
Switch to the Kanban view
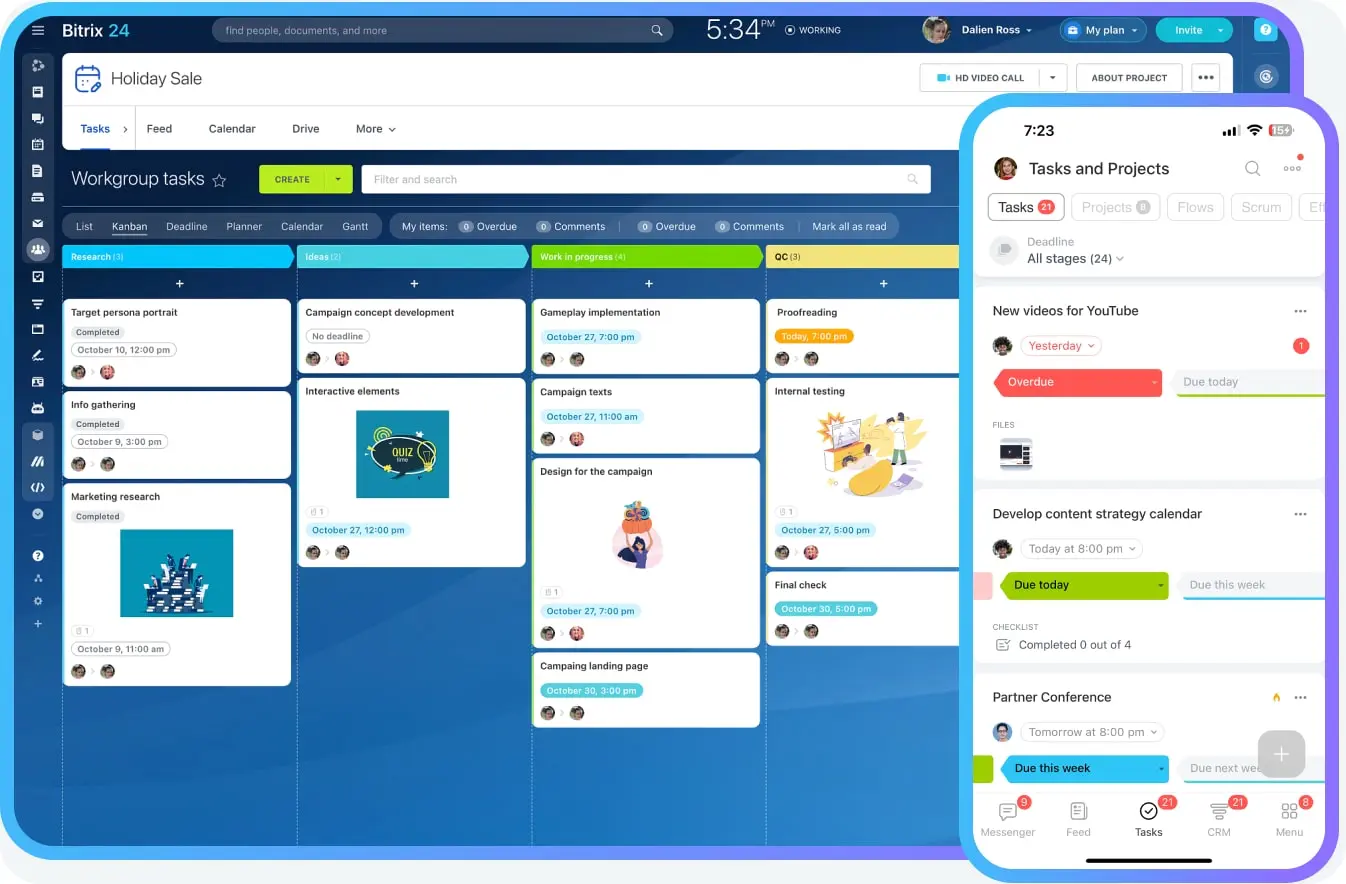[129, 227]
